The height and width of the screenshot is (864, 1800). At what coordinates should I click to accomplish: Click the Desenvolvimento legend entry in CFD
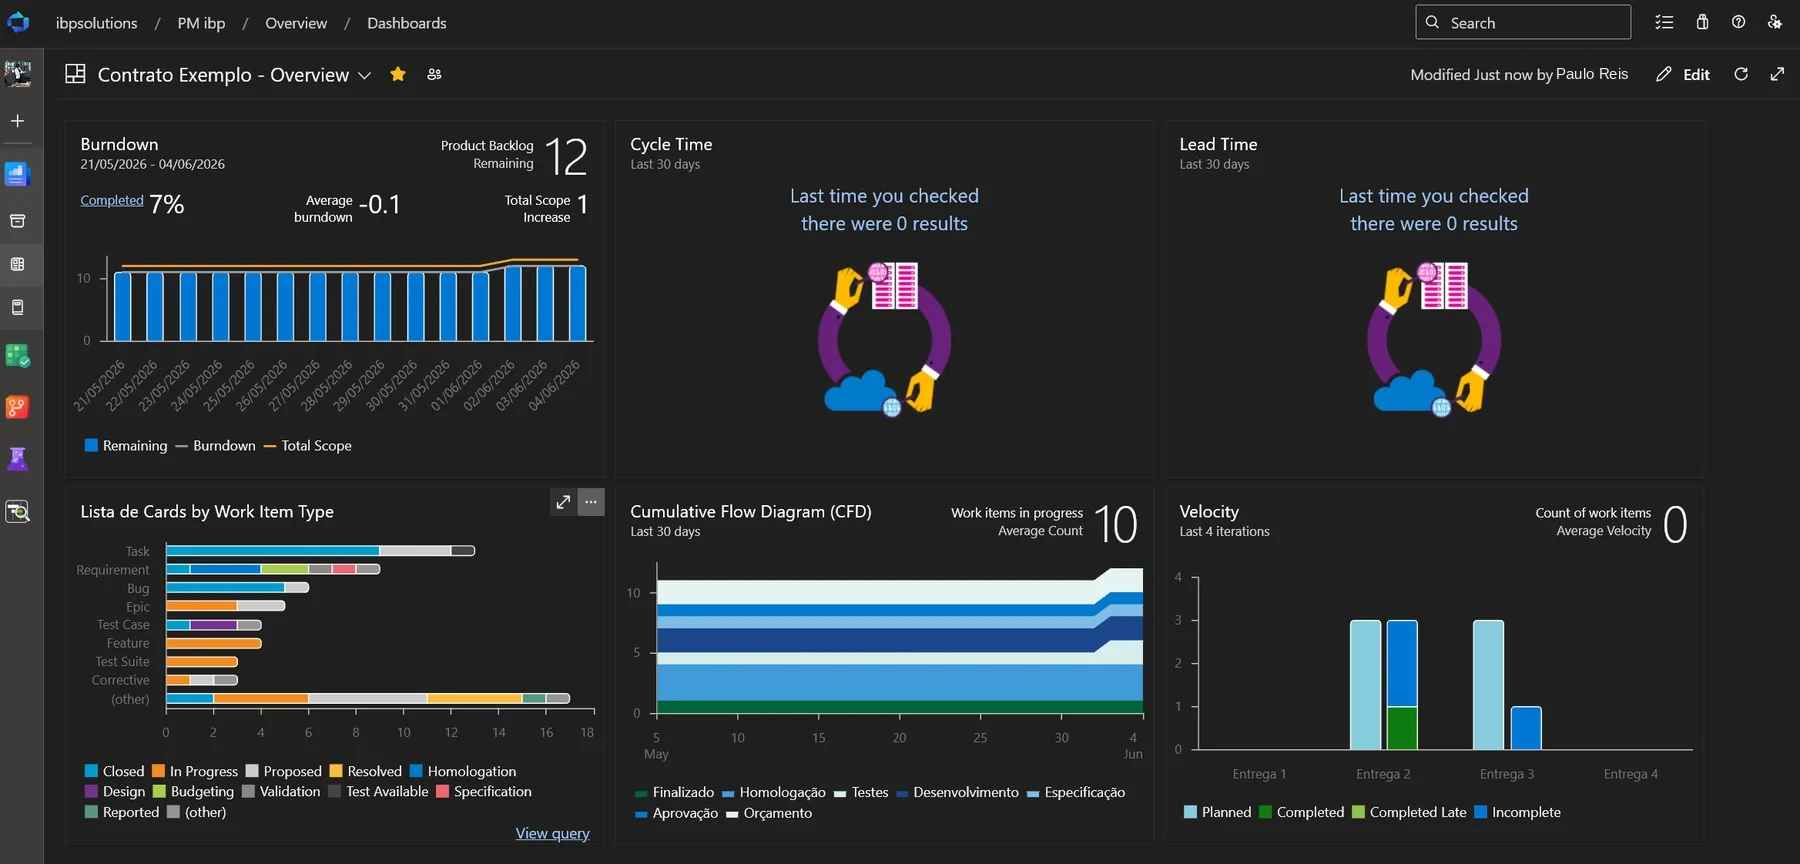[958, 792]
